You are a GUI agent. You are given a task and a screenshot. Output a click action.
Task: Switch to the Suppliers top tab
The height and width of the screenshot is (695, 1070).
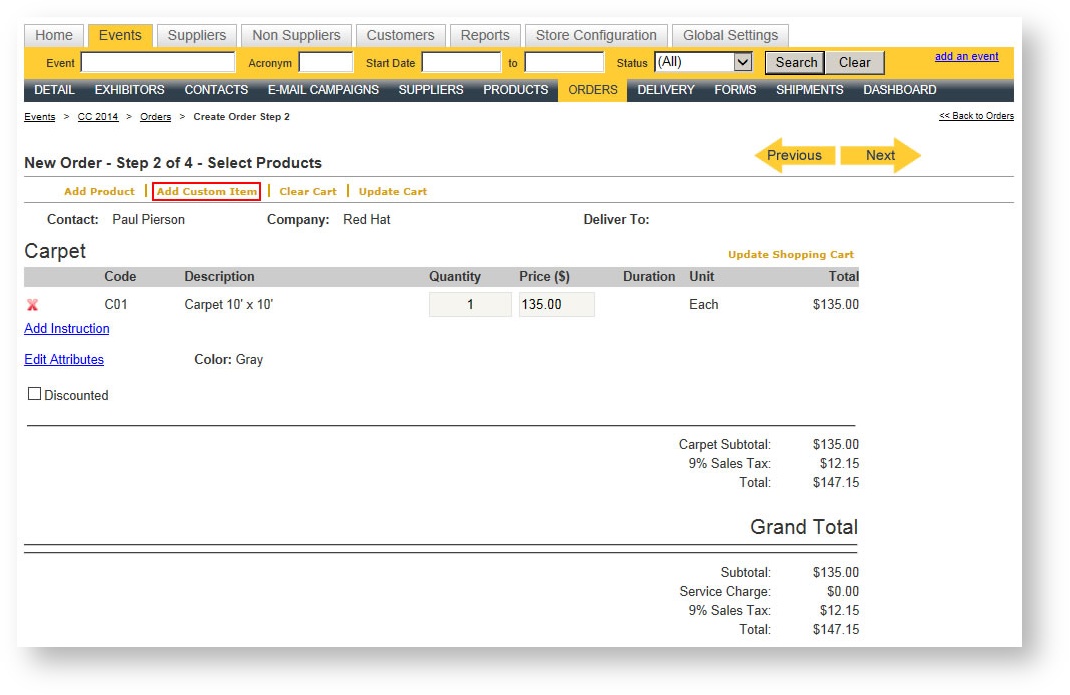point(196,35)
